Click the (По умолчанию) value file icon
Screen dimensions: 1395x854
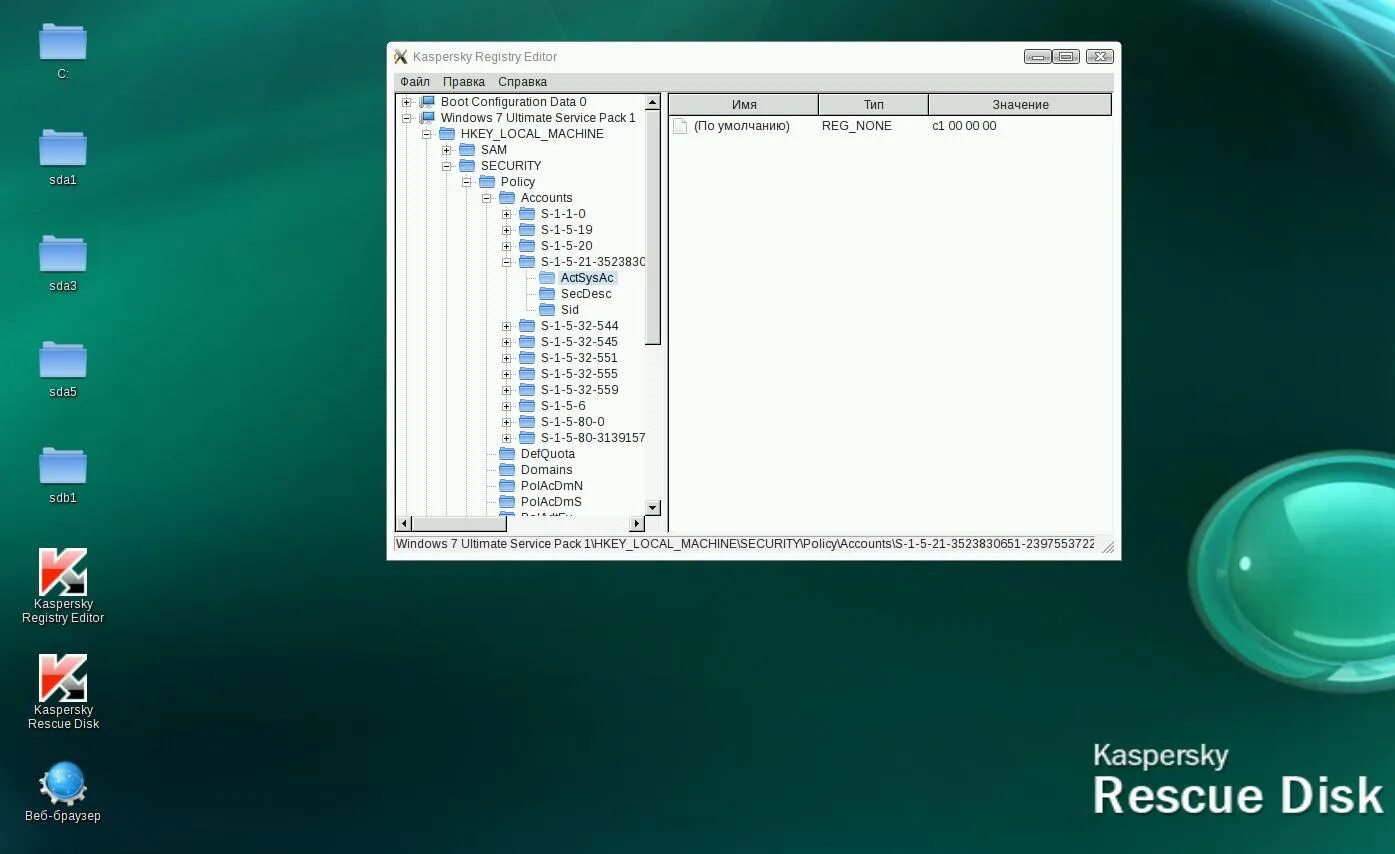tap(681, 126)
